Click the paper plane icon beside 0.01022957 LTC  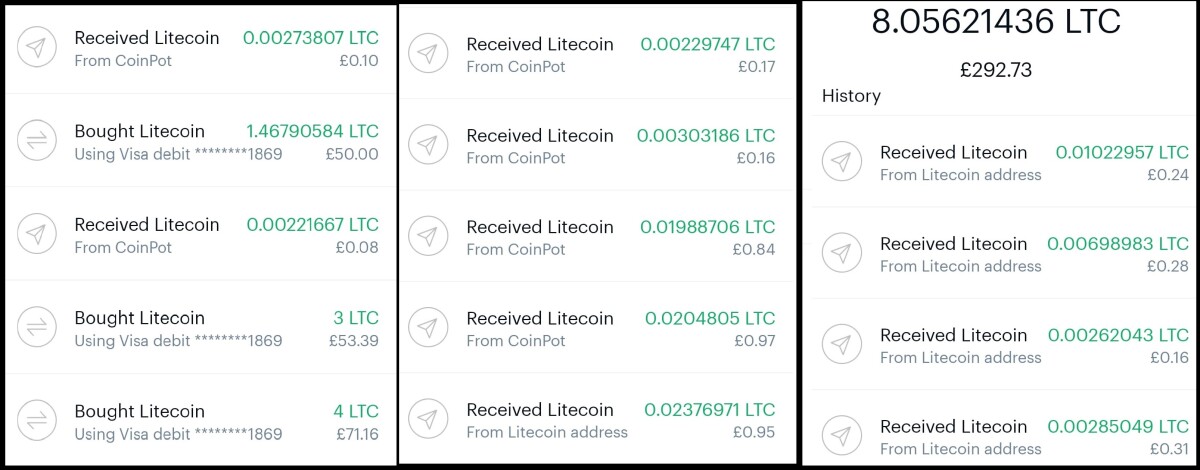(x=841, y=162)
